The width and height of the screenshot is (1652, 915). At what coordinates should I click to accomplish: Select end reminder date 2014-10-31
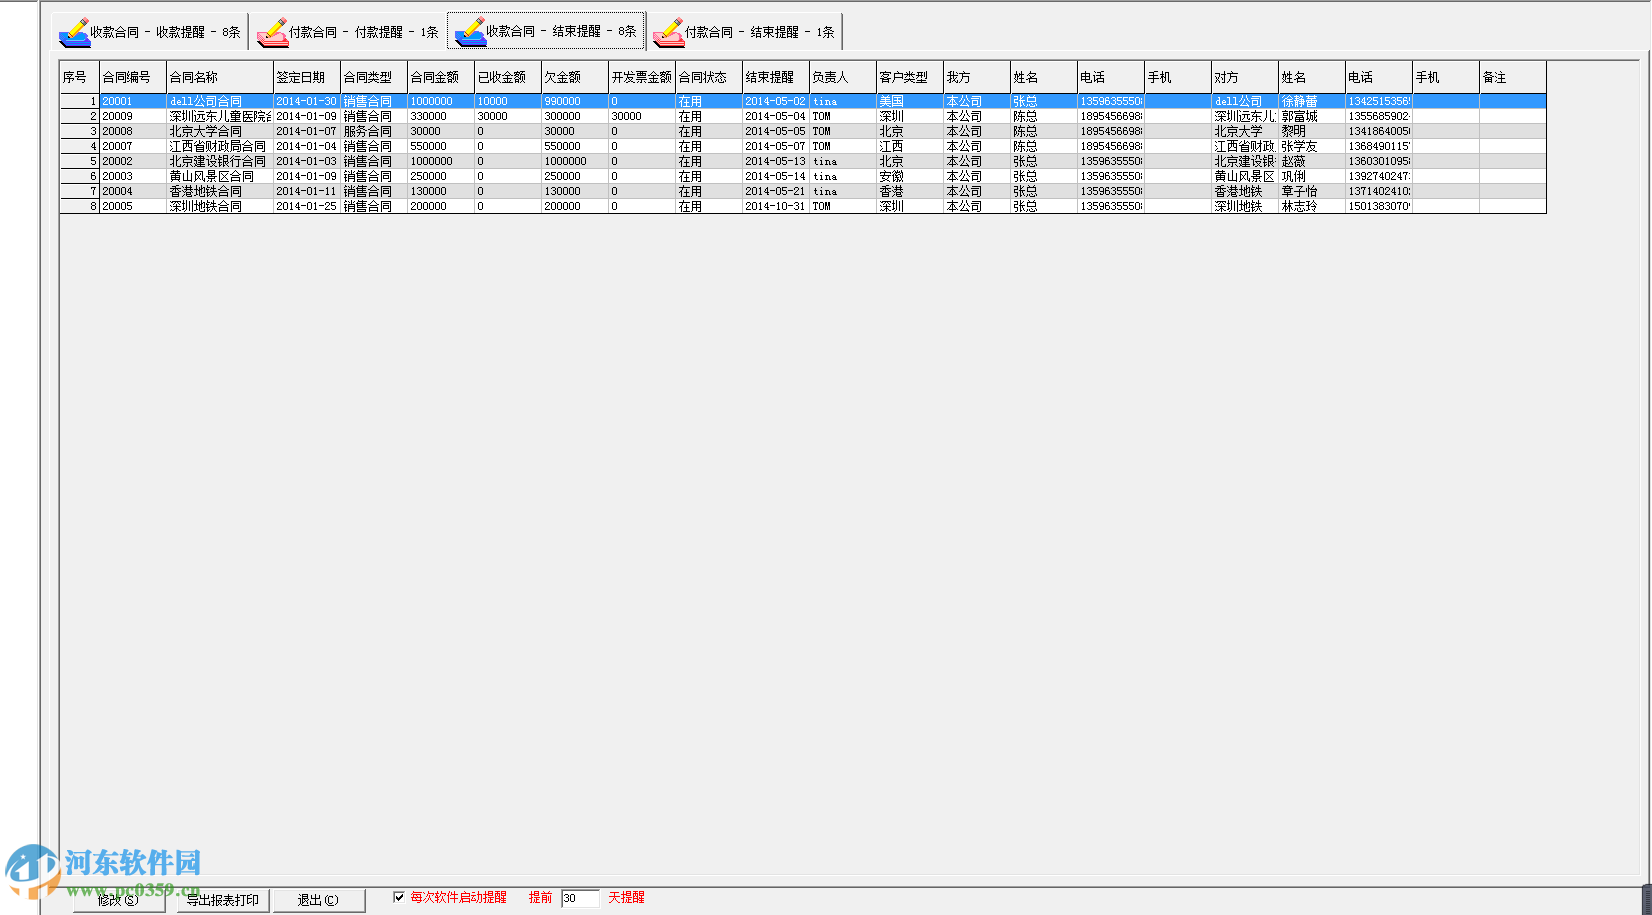776,206
